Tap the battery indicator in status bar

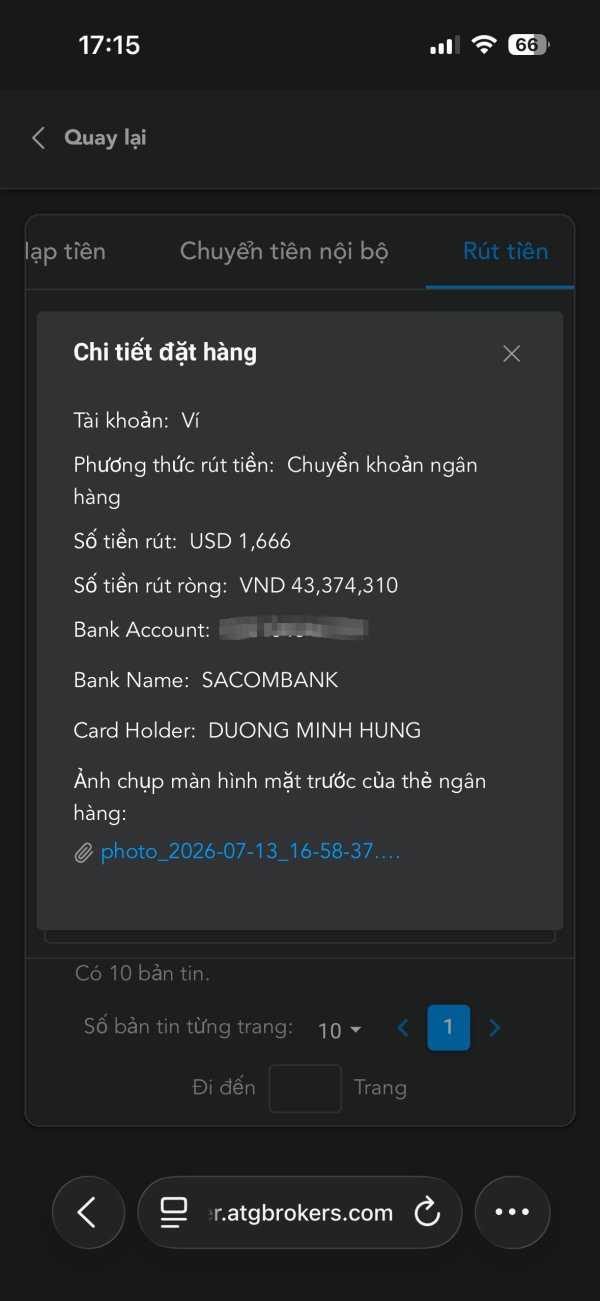click(529, 45)
